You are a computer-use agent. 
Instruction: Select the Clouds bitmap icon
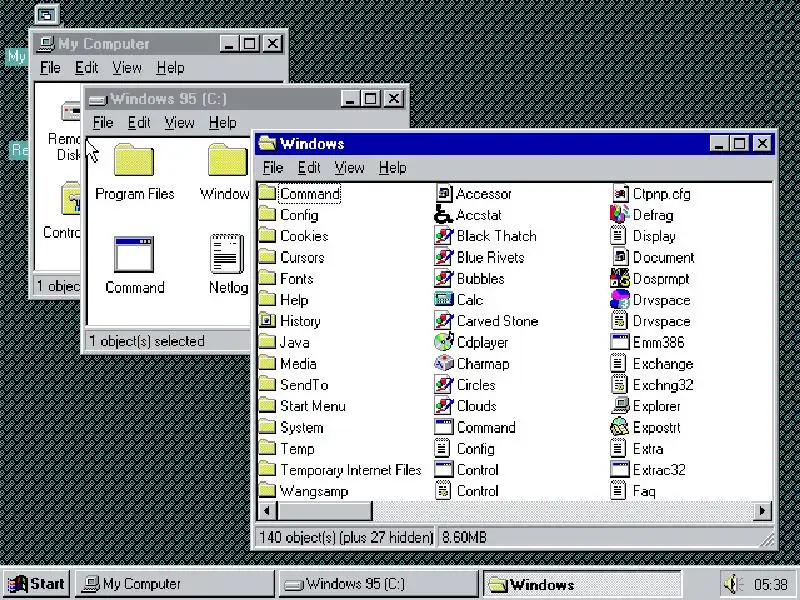point(443,406)
